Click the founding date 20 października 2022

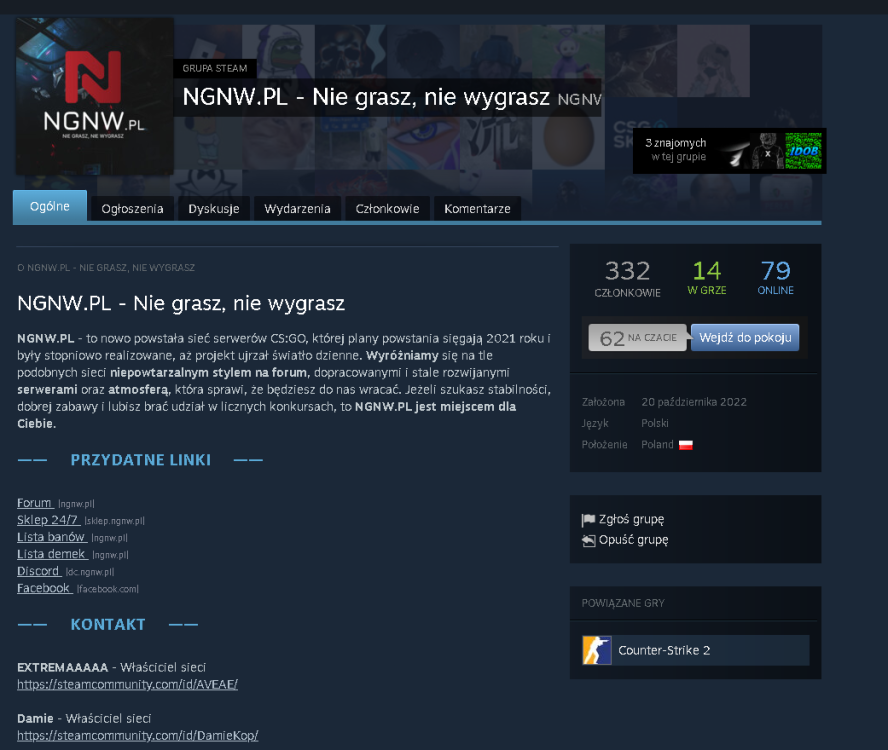[x=694, y=402]
